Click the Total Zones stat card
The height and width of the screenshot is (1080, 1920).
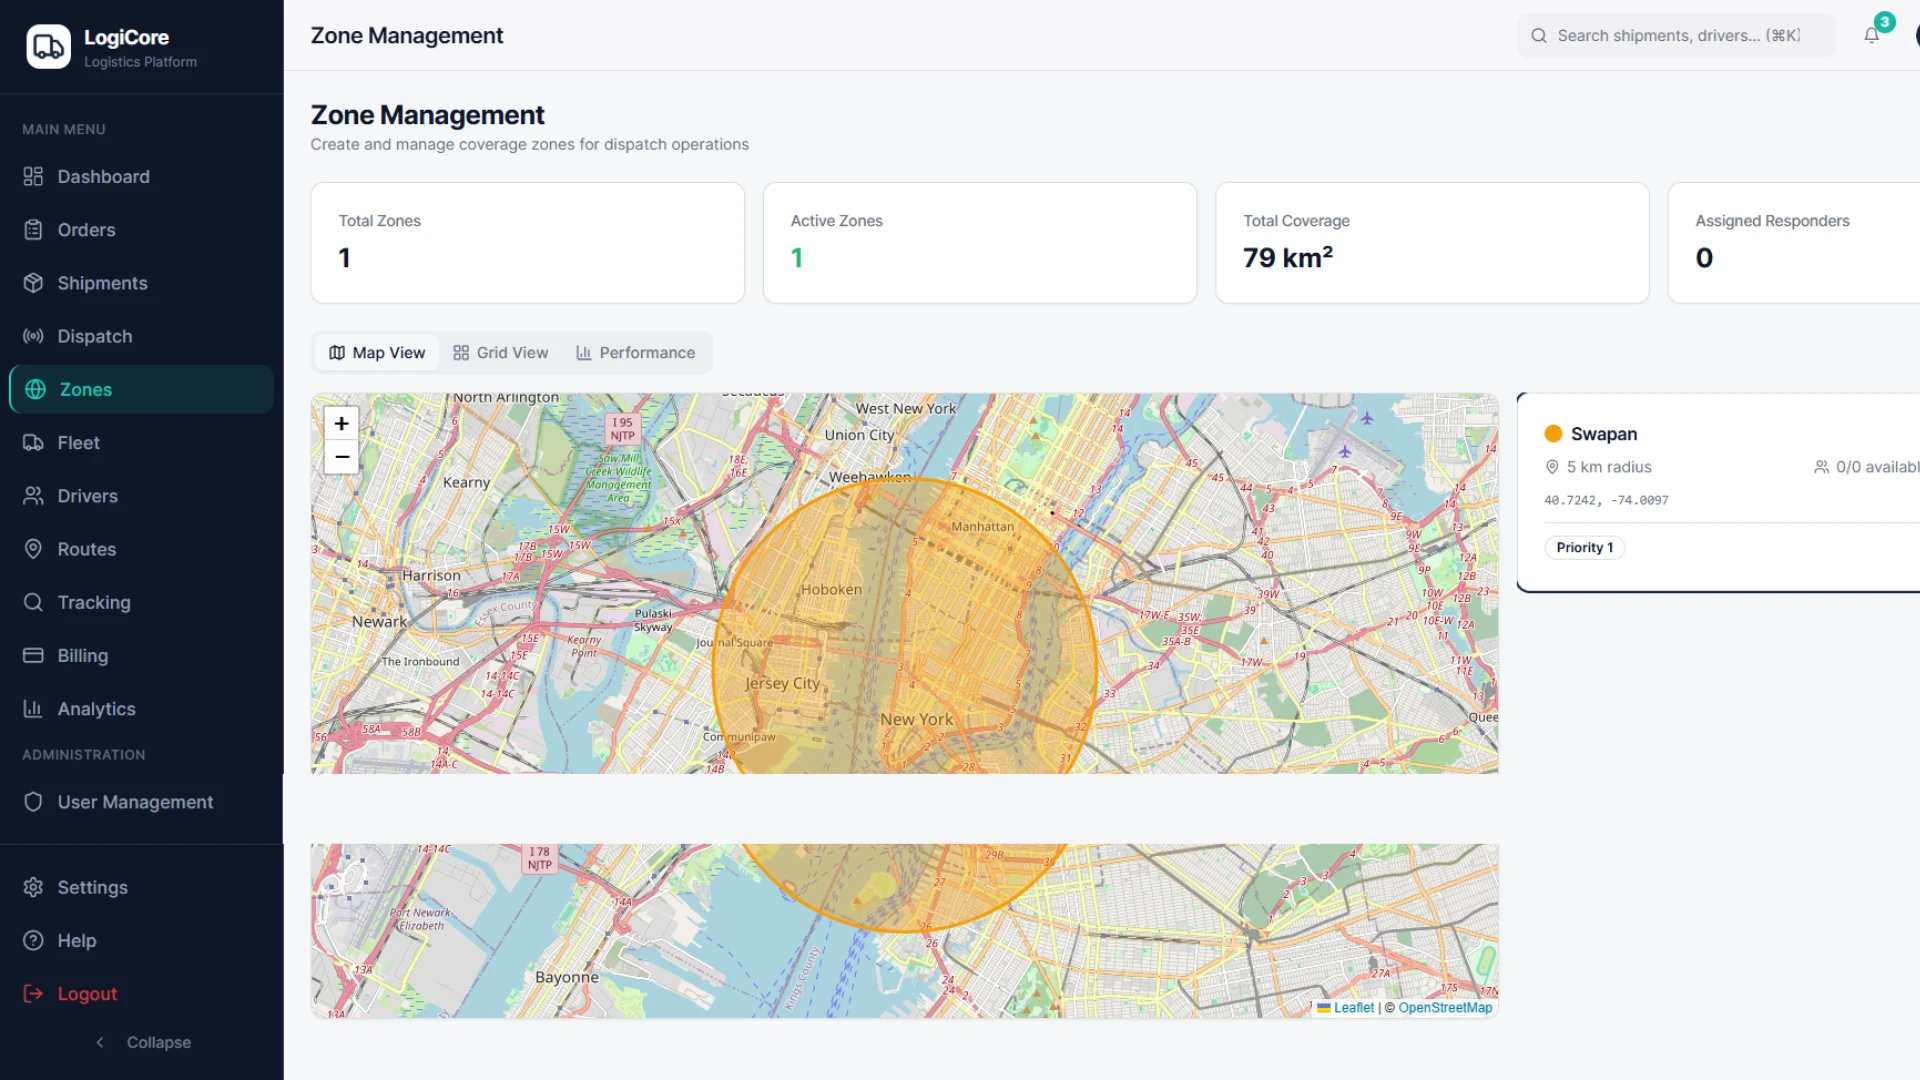(x=528, y=243)
